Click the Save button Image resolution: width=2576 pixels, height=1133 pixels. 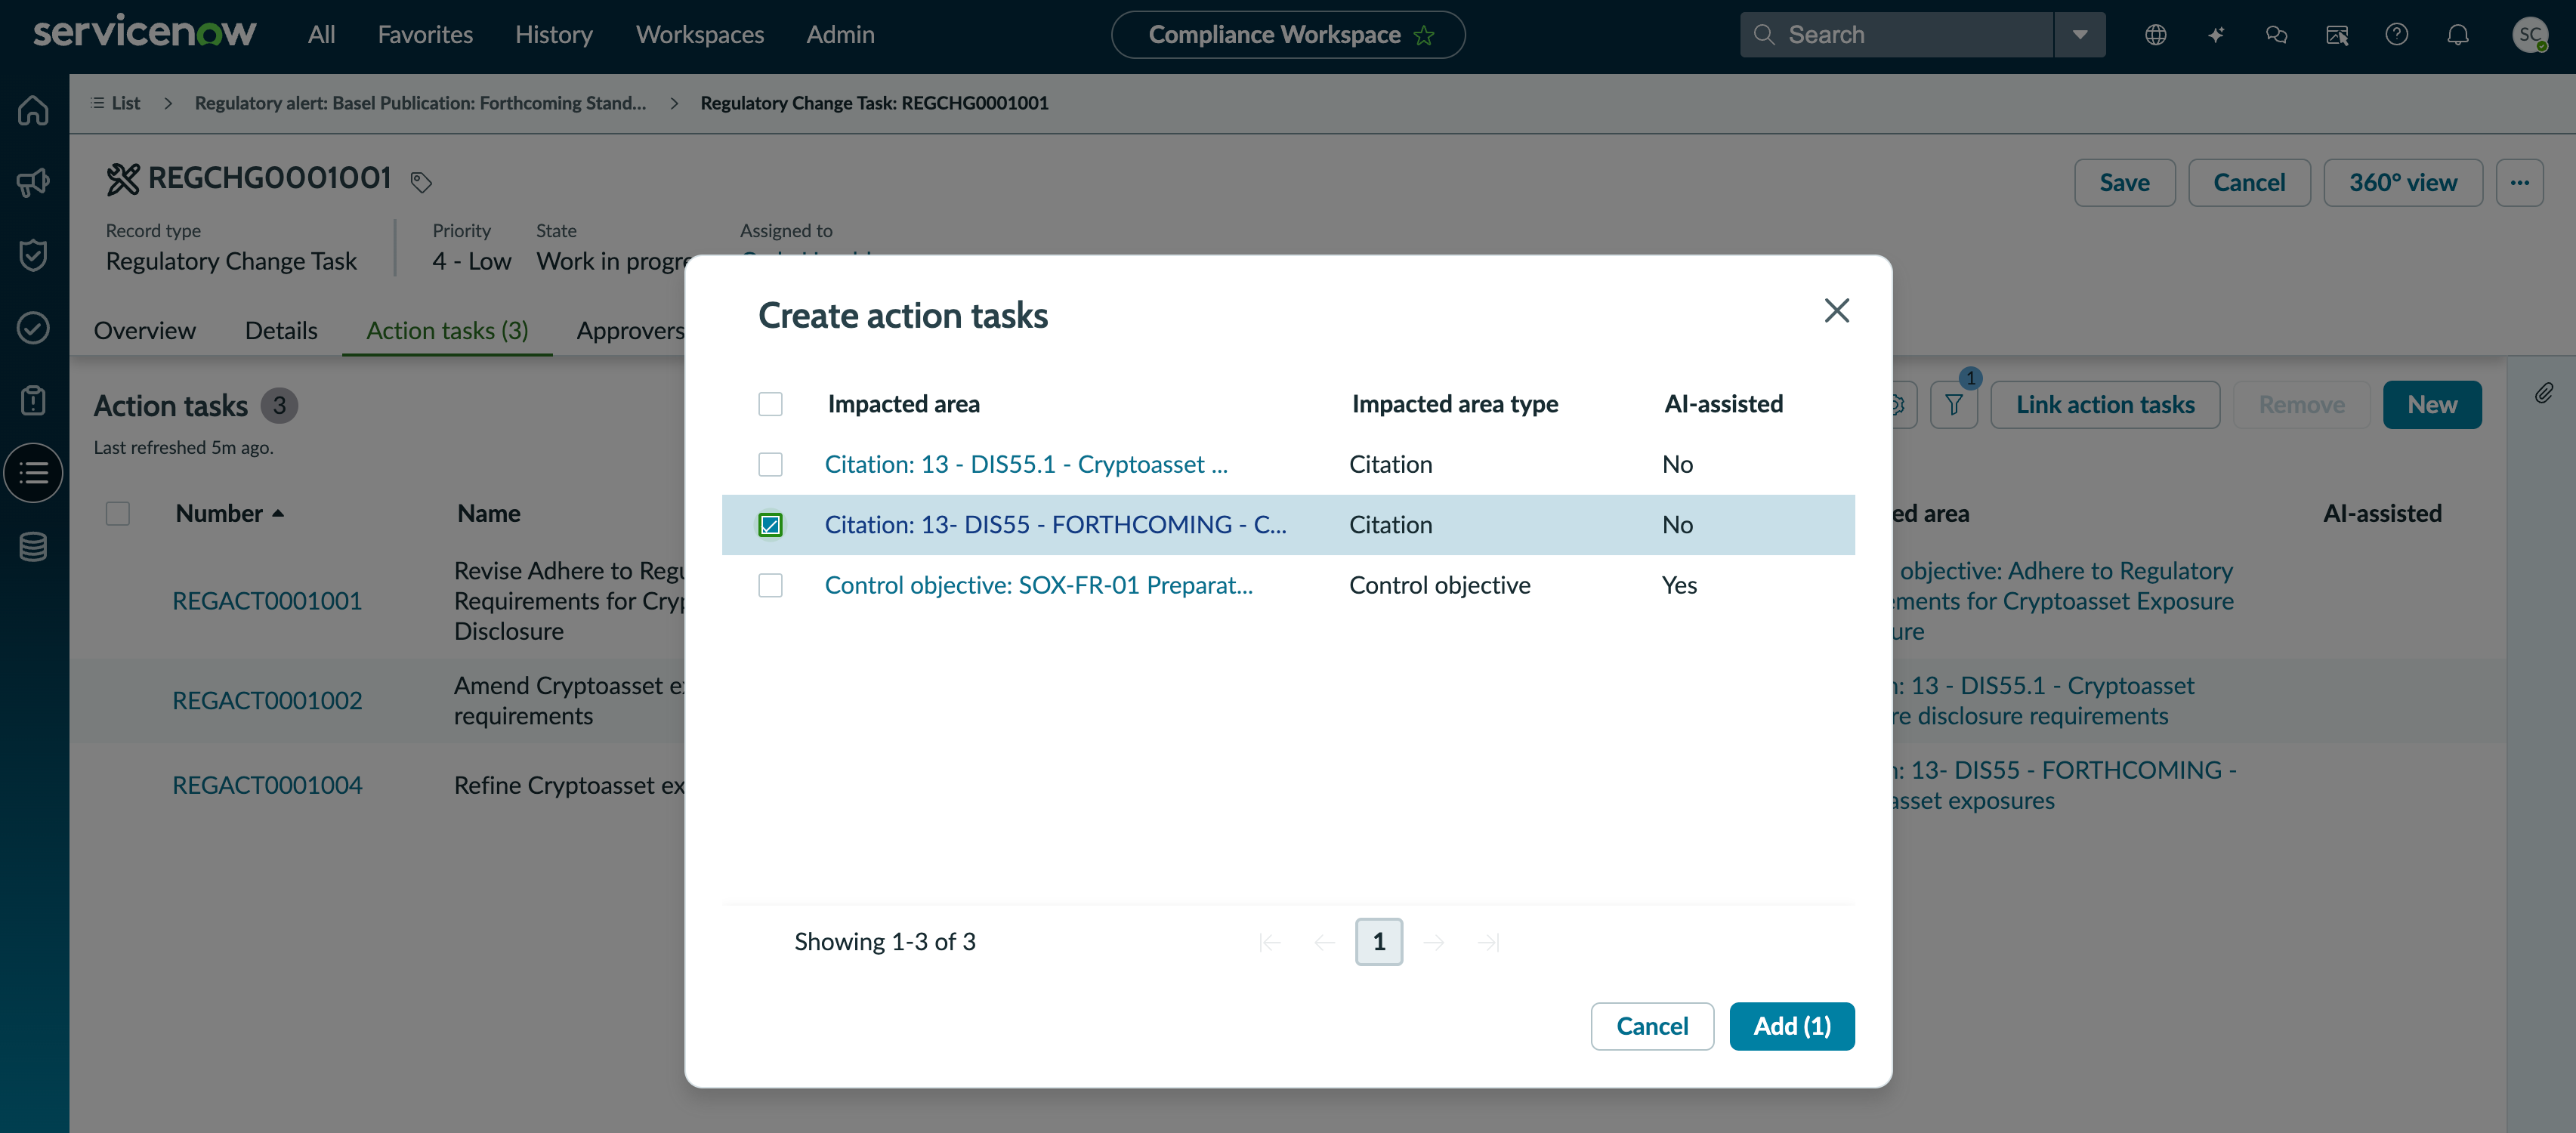coord(2124,183)
